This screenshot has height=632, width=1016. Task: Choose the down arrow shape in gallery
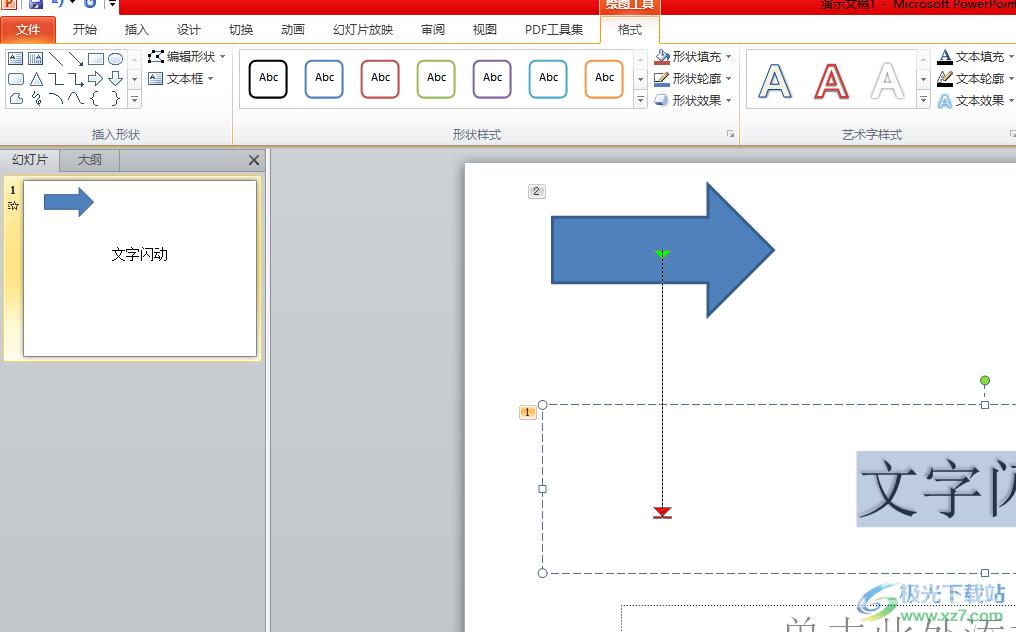116,79
